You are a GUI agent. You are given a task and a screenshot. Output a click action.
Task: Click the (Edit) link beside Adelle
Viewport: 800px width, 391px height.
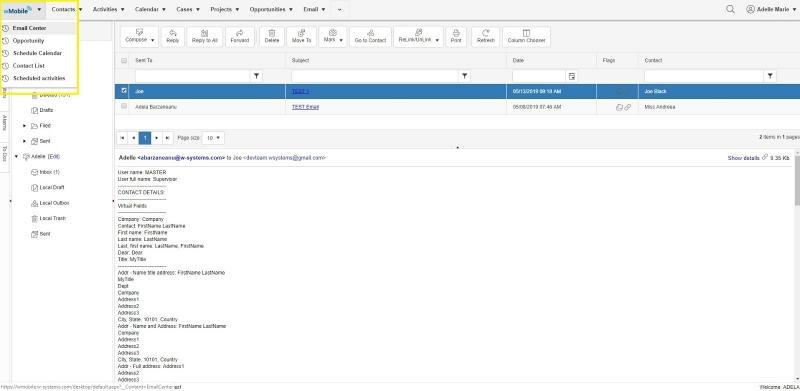click(x=54, y=157)
